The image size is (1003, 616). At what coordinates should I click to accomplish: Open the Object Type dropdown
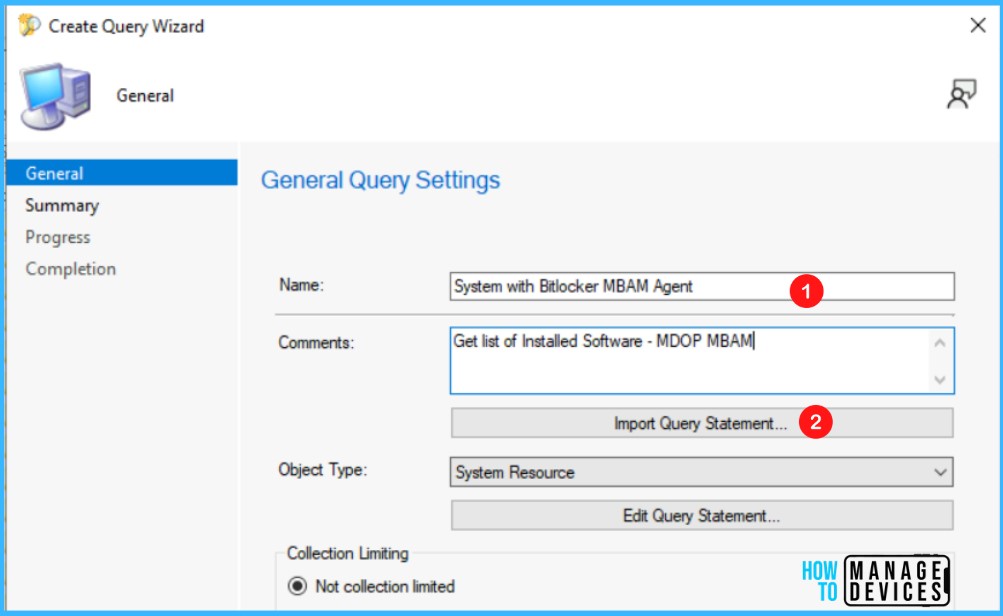(702, 472)
